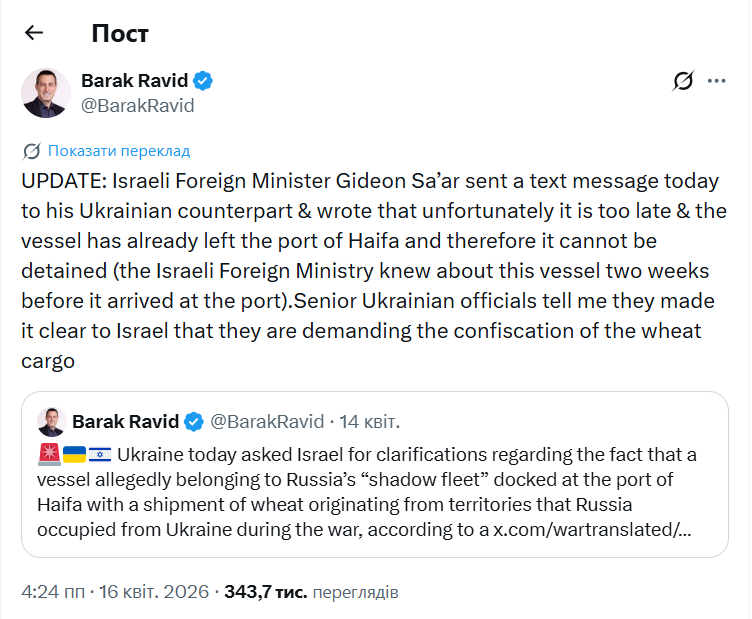Click the back arrow next to Пост

pos(34,33)
